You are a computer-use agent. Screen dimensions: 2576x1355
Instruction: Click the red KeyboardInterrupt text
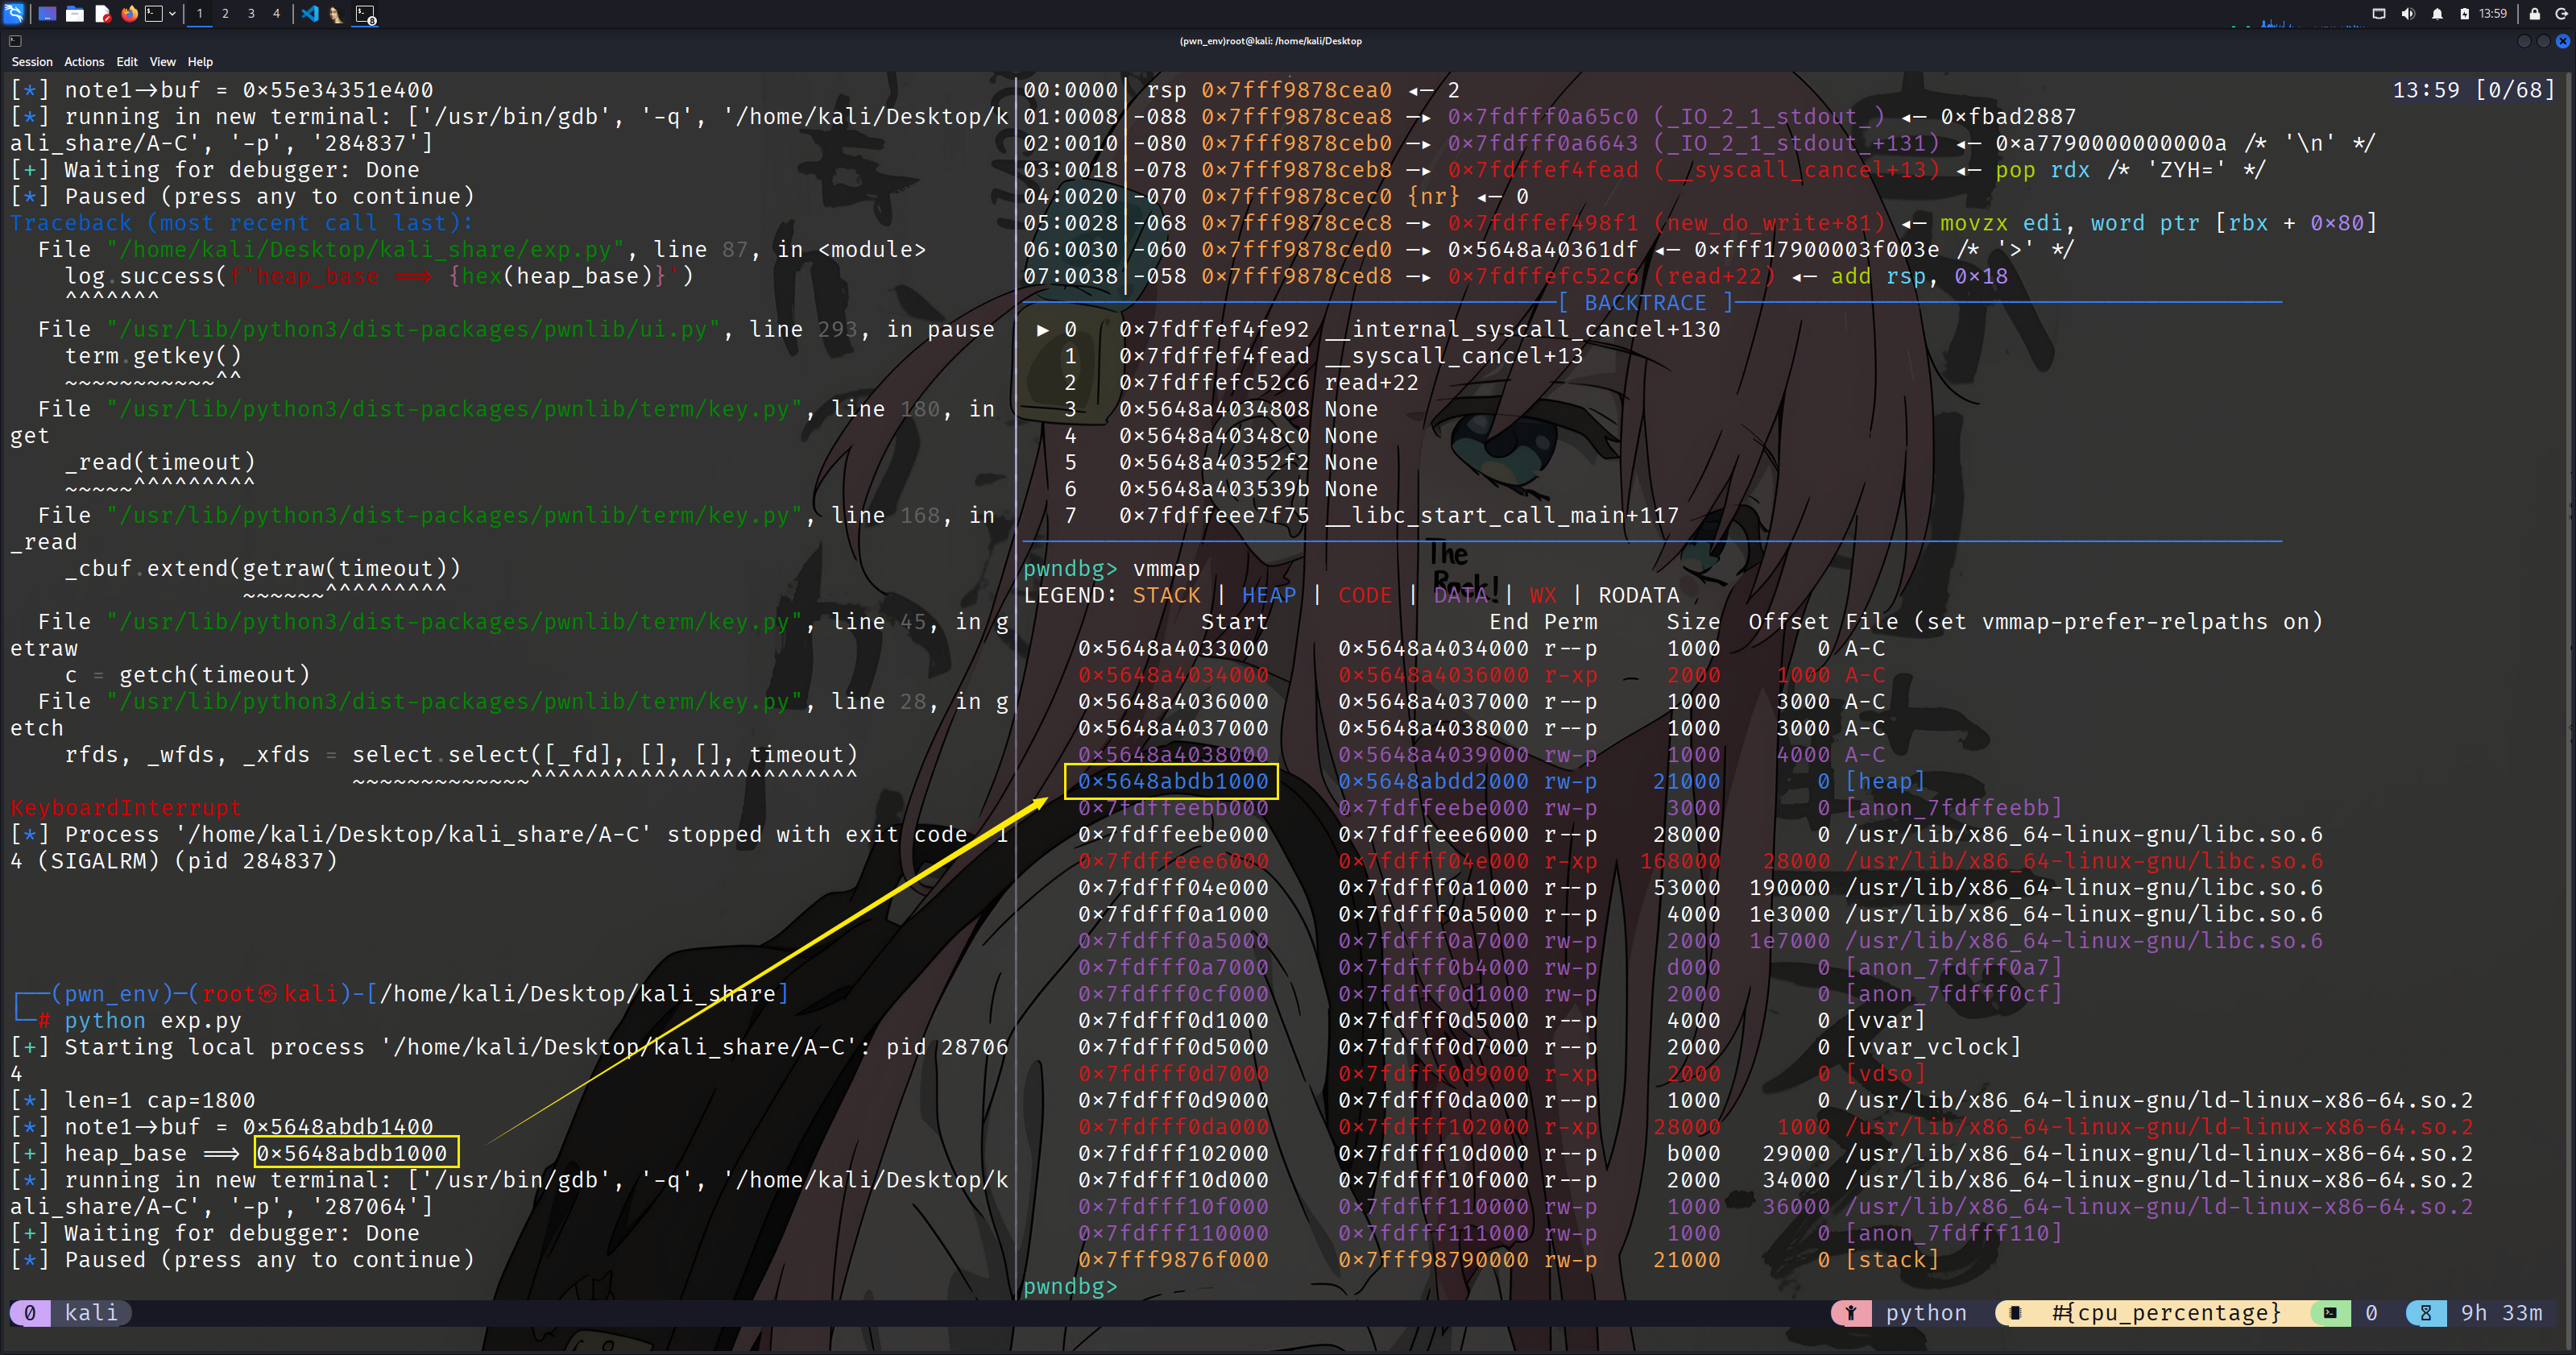pyautogui.click(x=126, y=808)
